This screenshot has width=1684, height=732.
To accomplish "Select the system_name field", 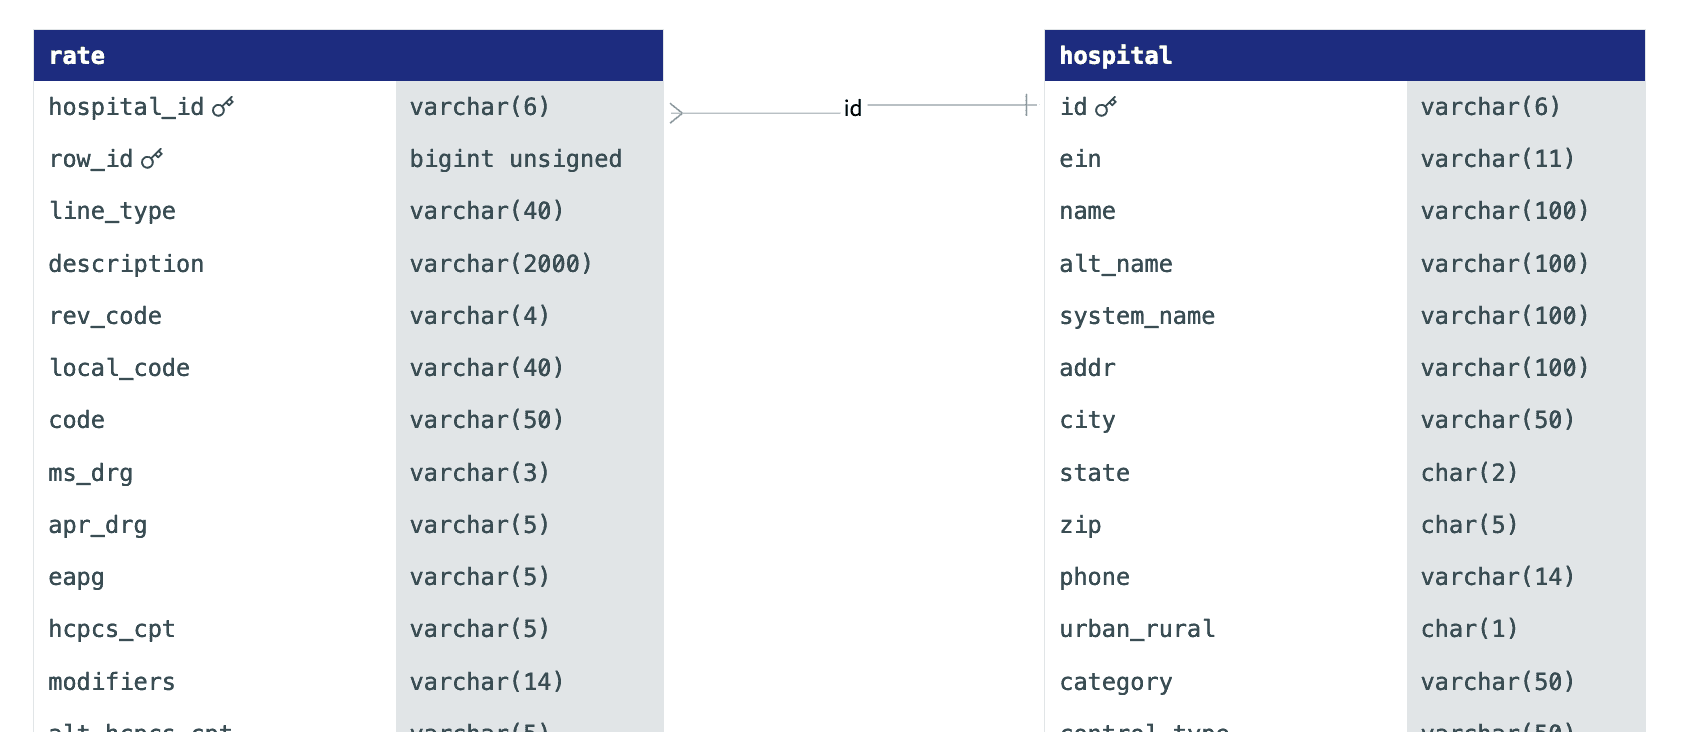I will point(1344,316).
